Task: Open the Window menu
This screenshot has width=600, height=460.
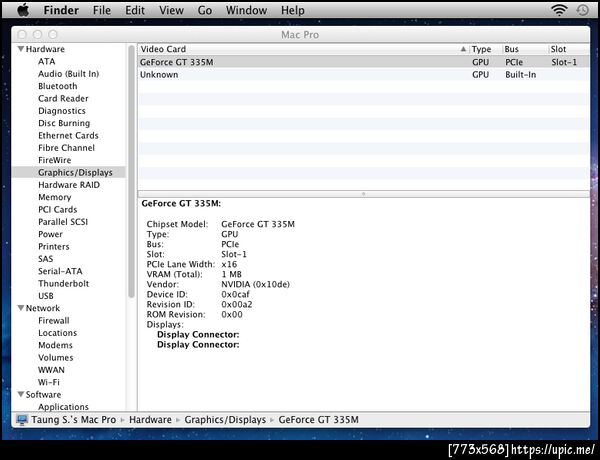Action: 246,10
